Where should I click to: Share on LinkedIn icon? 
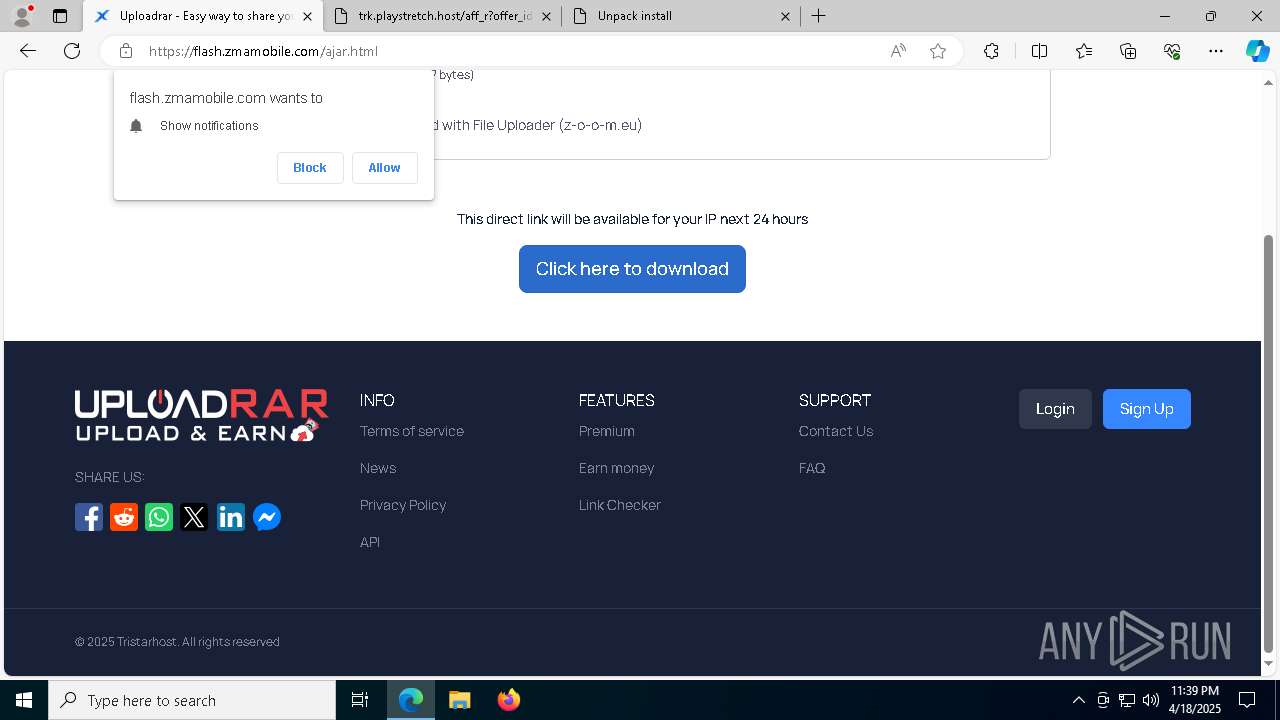231,517
